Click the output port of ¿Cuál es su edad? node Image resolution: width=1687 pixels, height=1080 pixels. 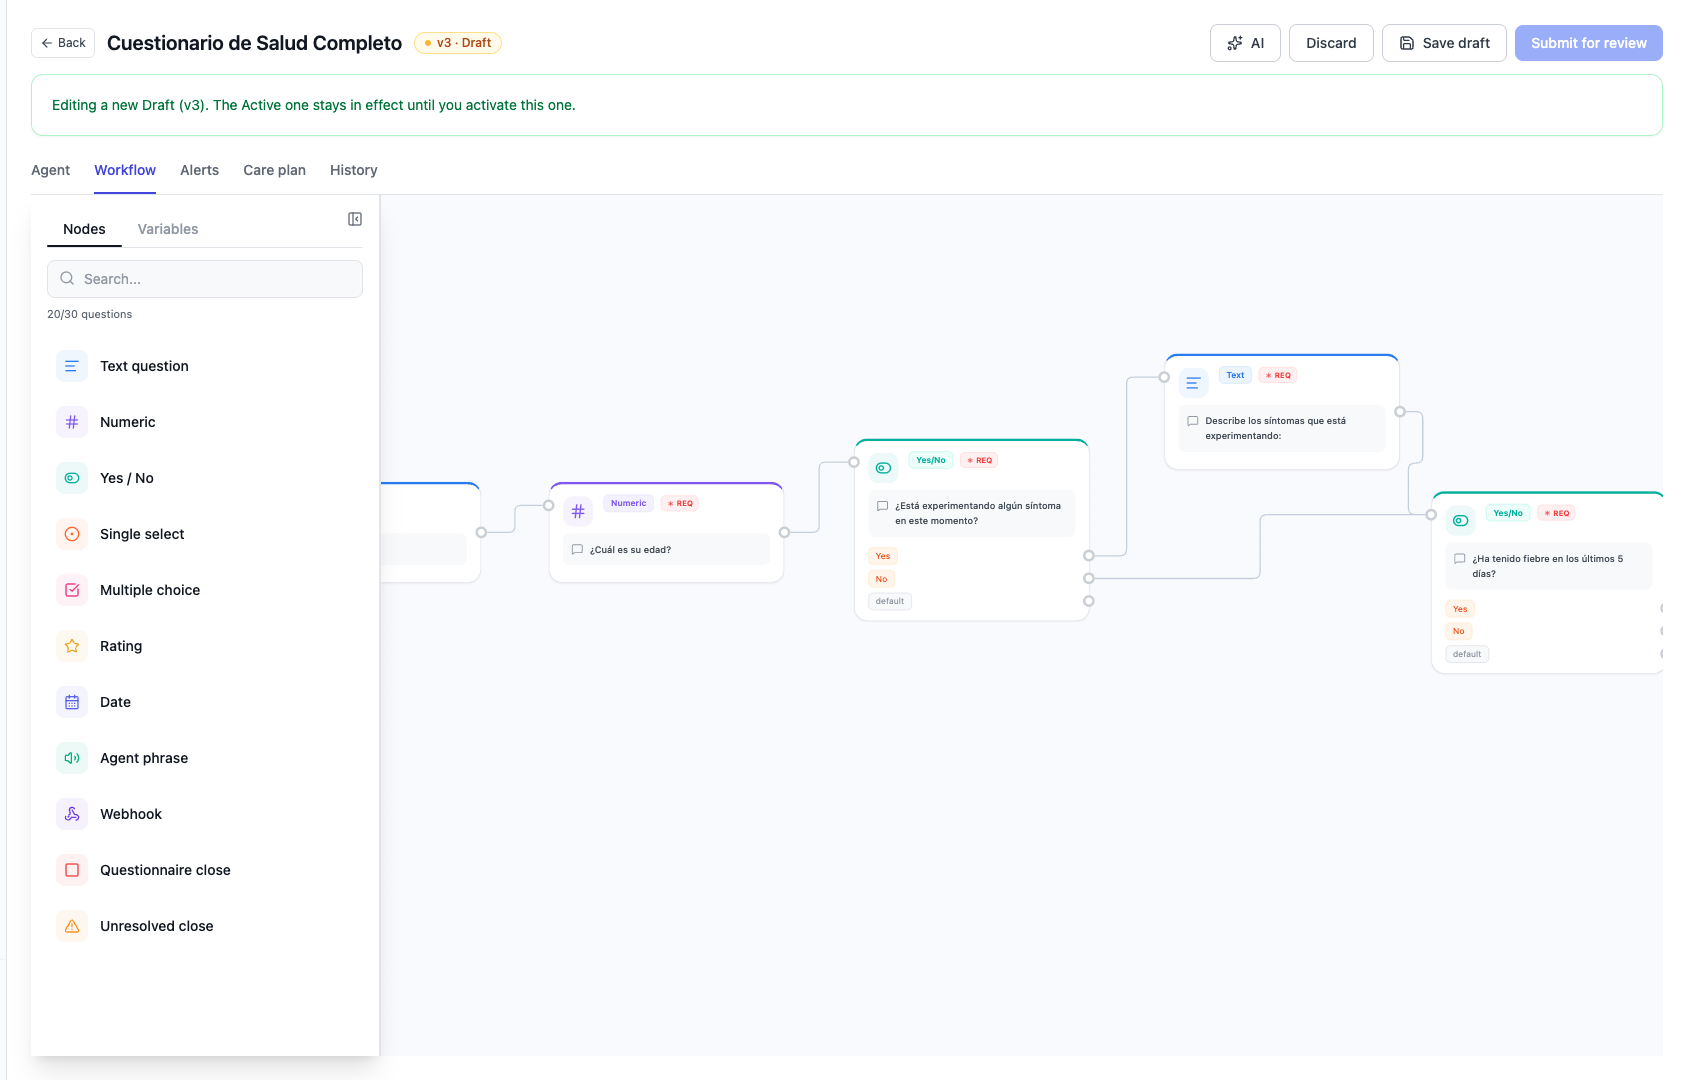tap(784, 533)
